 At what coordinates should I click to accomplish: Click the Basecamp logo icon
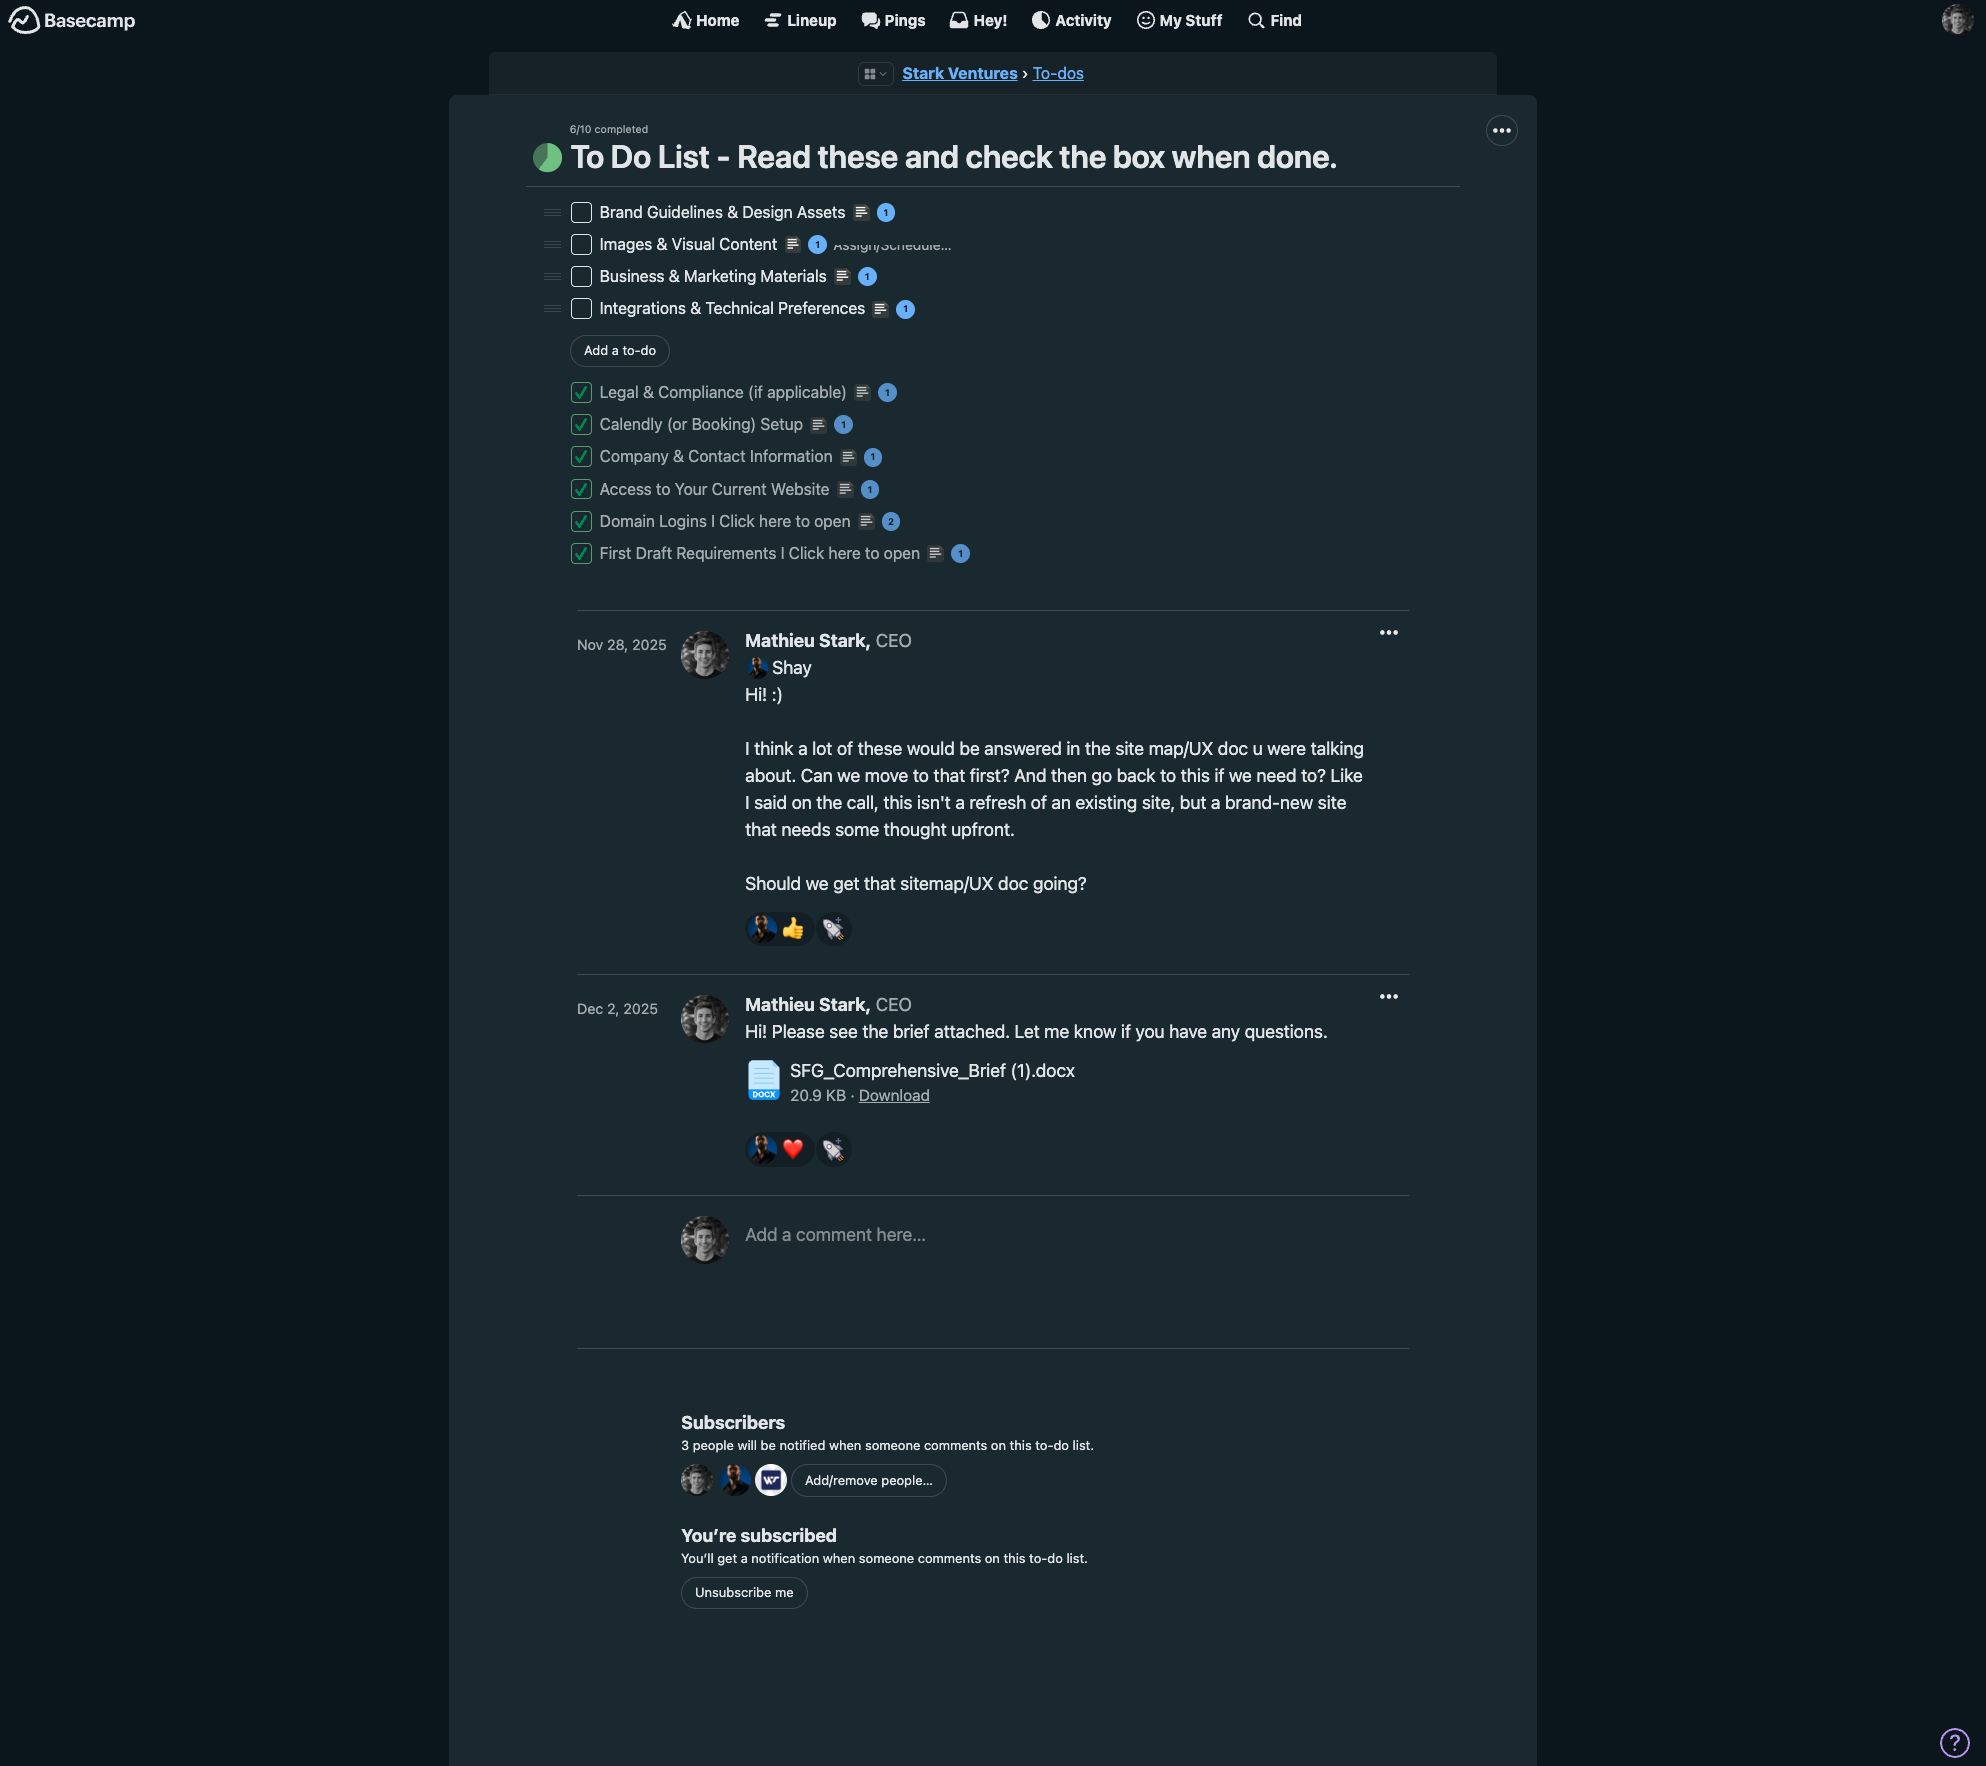(24, 20)
